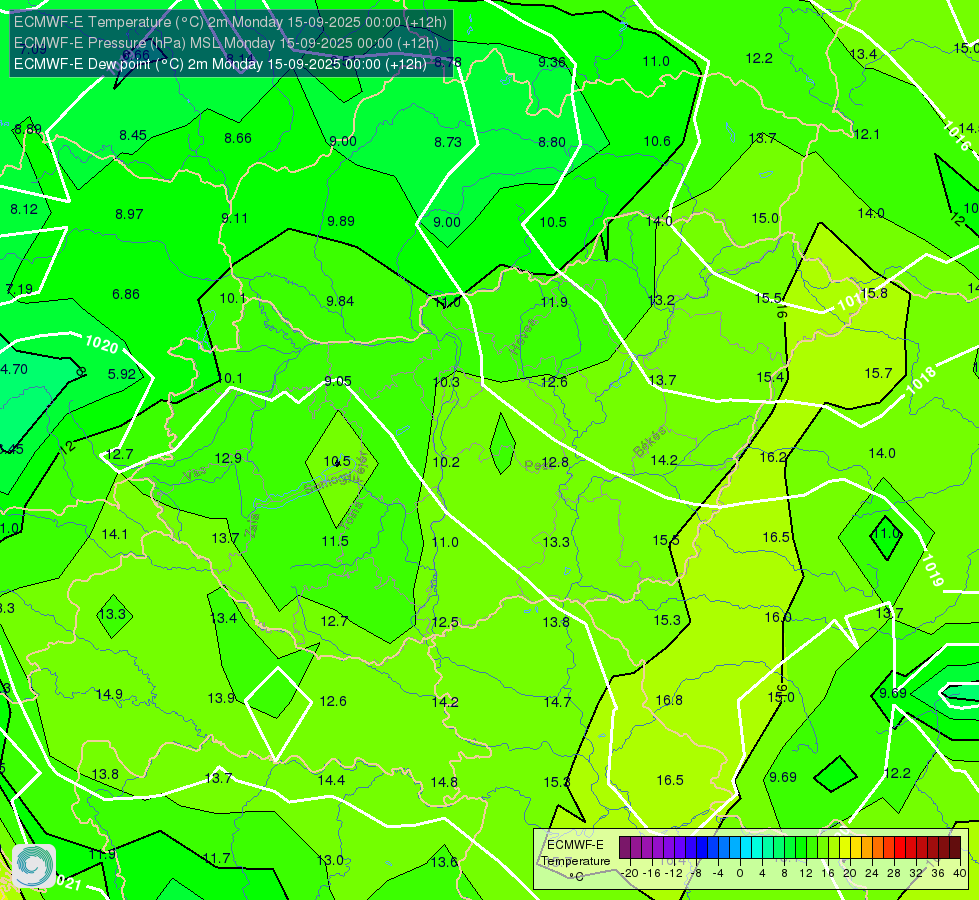Viewport: 979px width, 900px height.
Task: Click the Békés county name
Action: tap(649, 442)
